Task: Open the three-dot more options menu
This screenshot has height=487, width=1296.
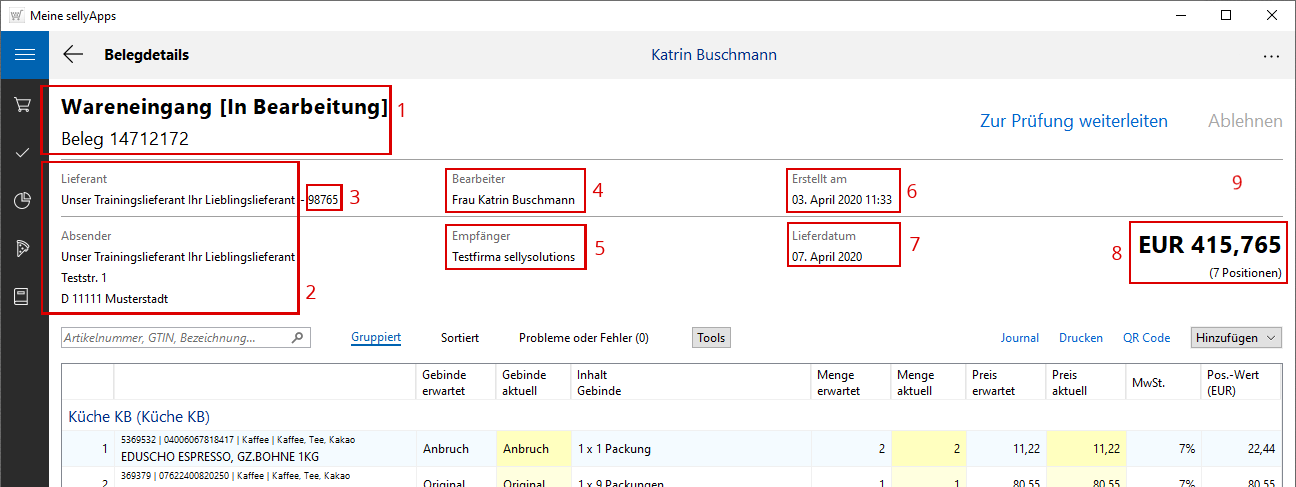Action: click(x=1271, y=56)
